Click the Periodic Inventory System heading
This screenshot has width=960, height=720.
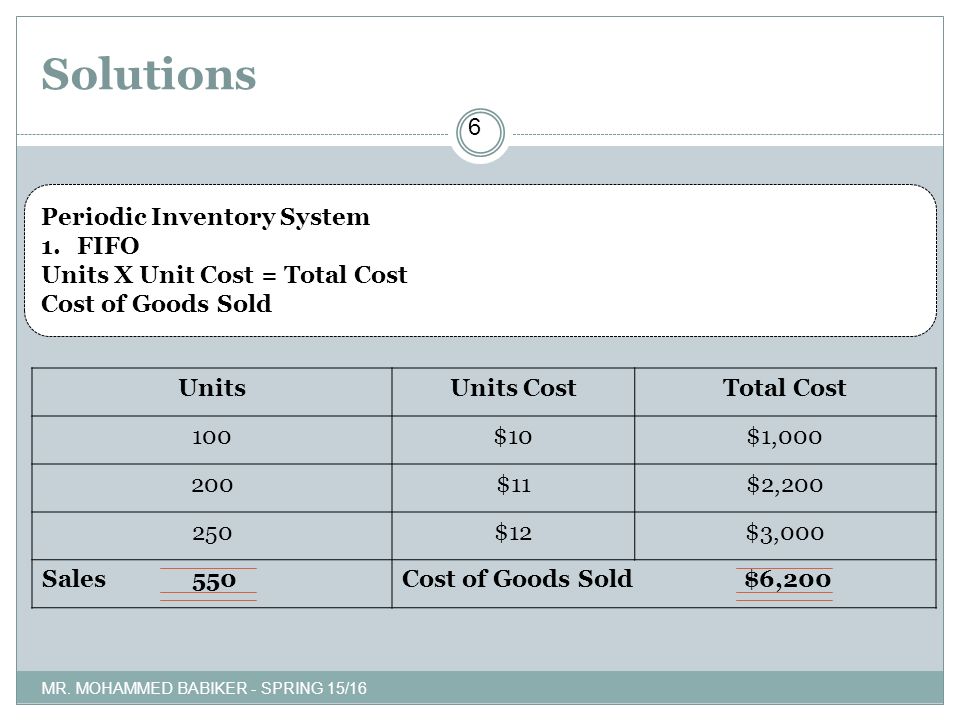point(206,217)
